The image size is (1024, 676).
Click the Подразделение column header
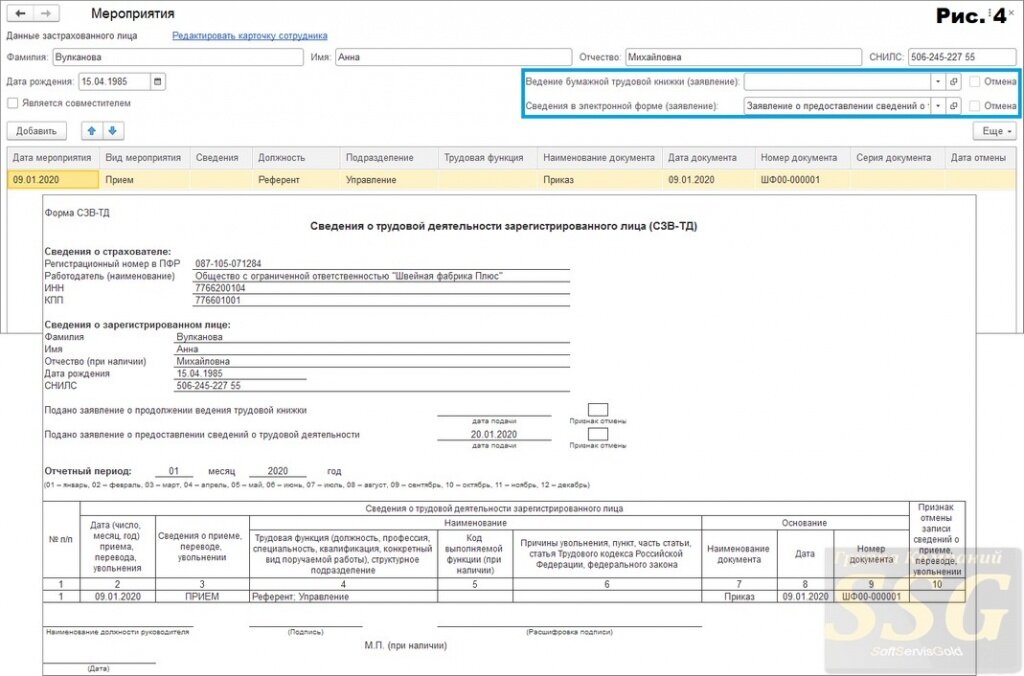[x=389, y=157]
